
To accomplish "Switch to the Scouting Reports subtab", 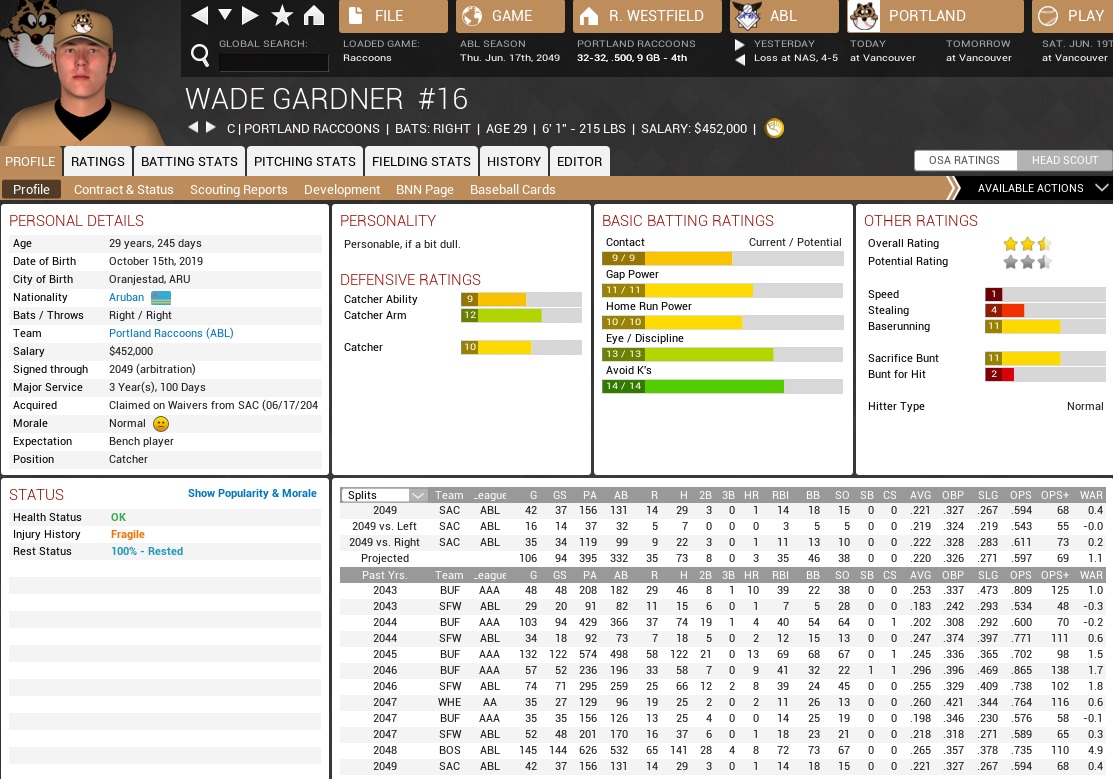I will click(238, 189).
